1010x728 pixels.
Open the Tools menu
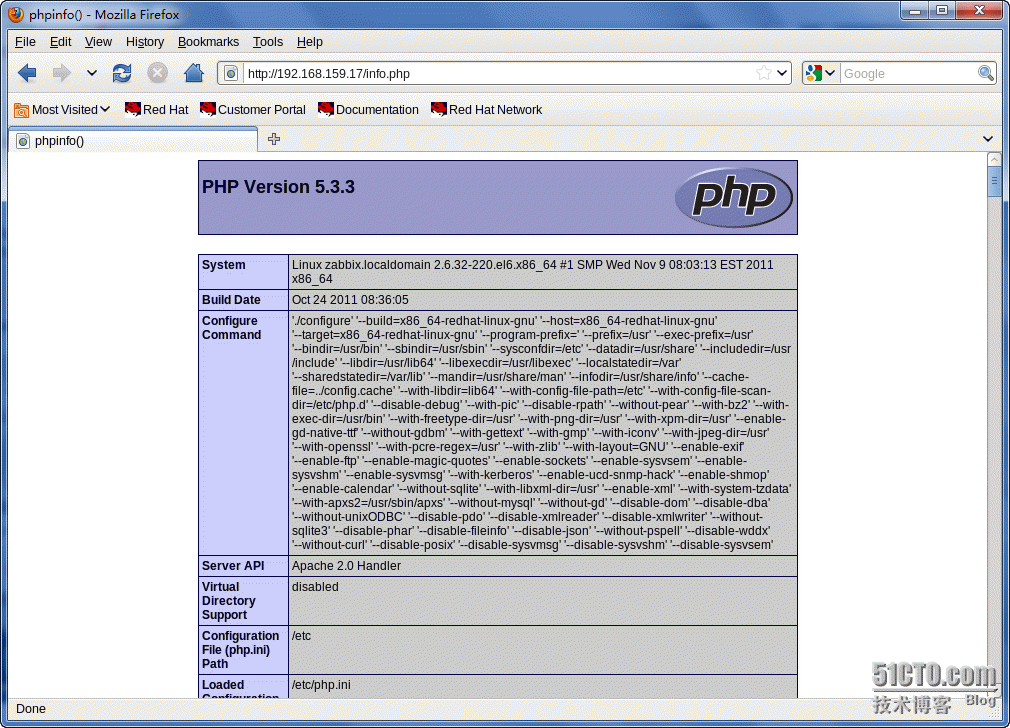point(267,42)
